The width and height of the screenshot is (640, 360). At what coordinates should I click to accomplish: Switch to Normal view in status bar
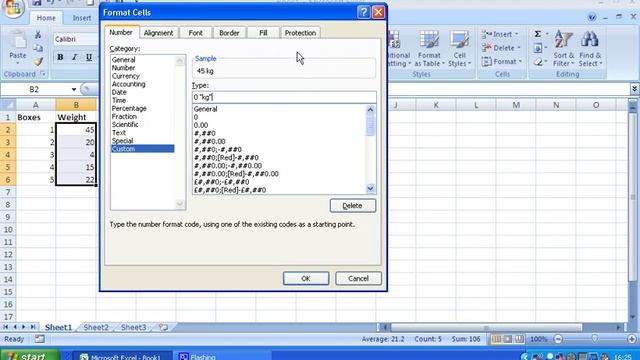(x=496, y=339)
